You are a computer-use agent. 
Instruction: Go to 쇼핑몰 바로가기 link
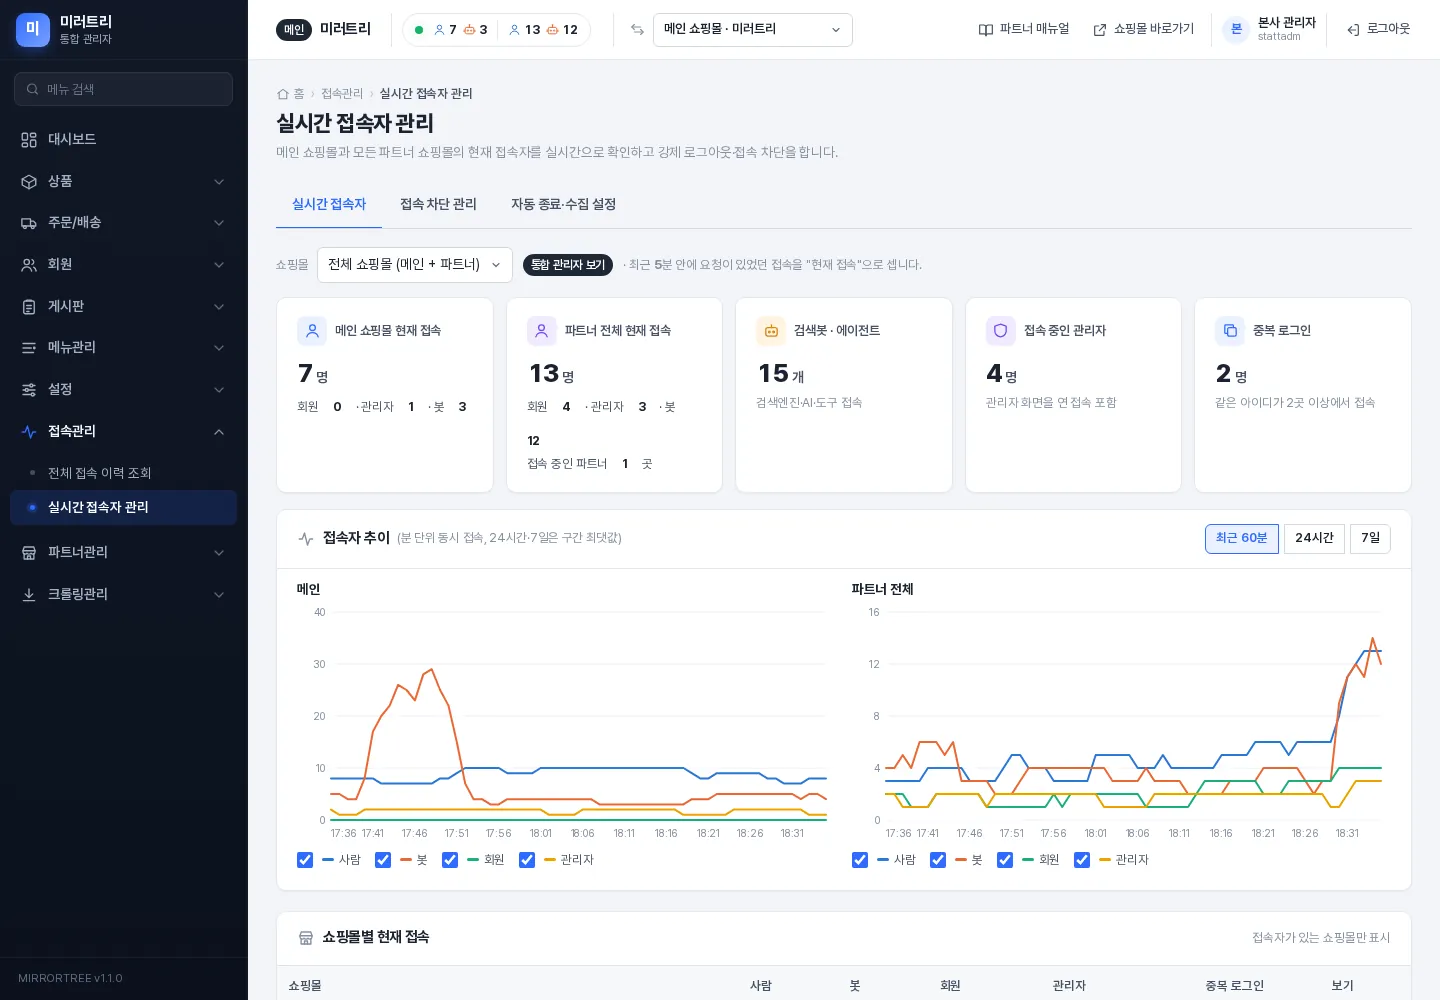(1144, 30)
